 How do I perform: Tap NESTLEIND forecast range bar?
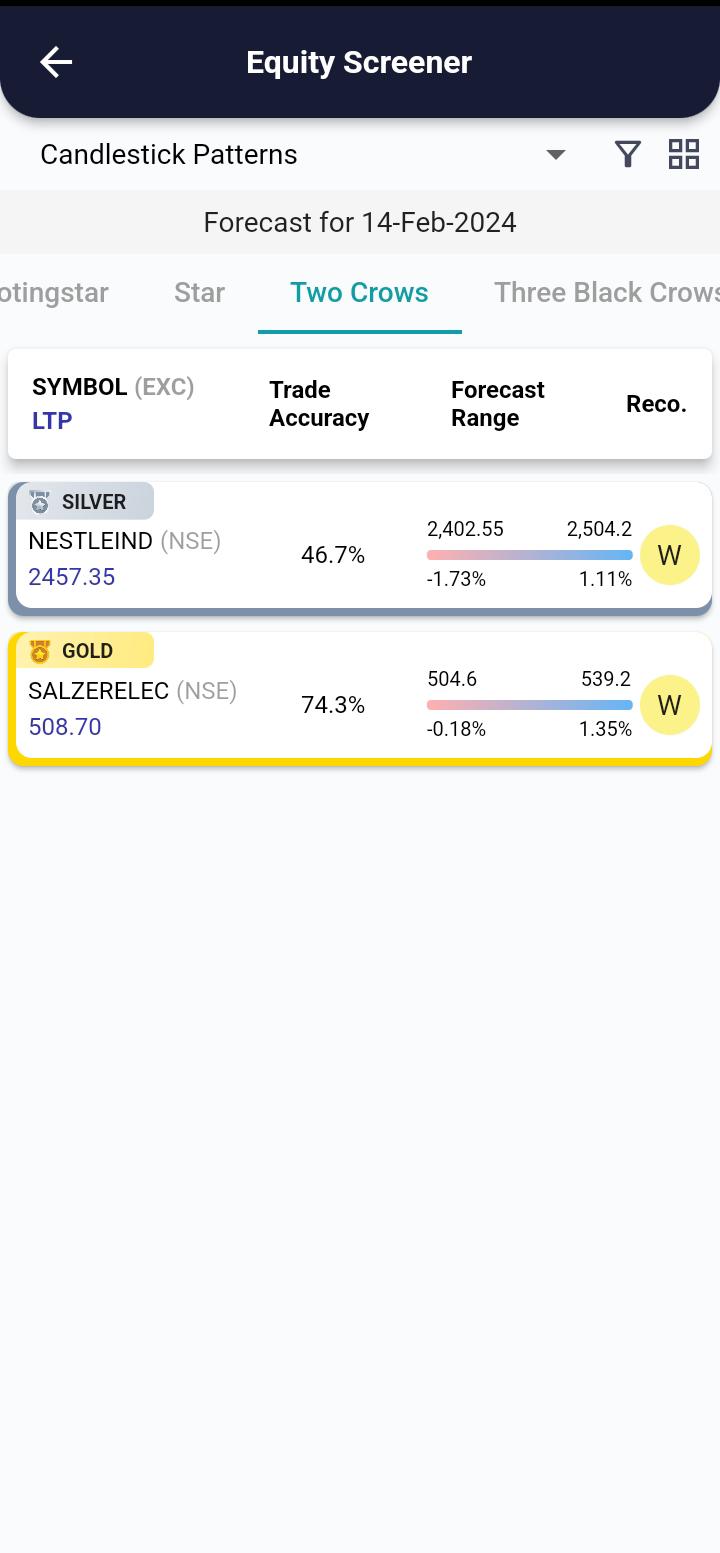click(x=529, y=555)
